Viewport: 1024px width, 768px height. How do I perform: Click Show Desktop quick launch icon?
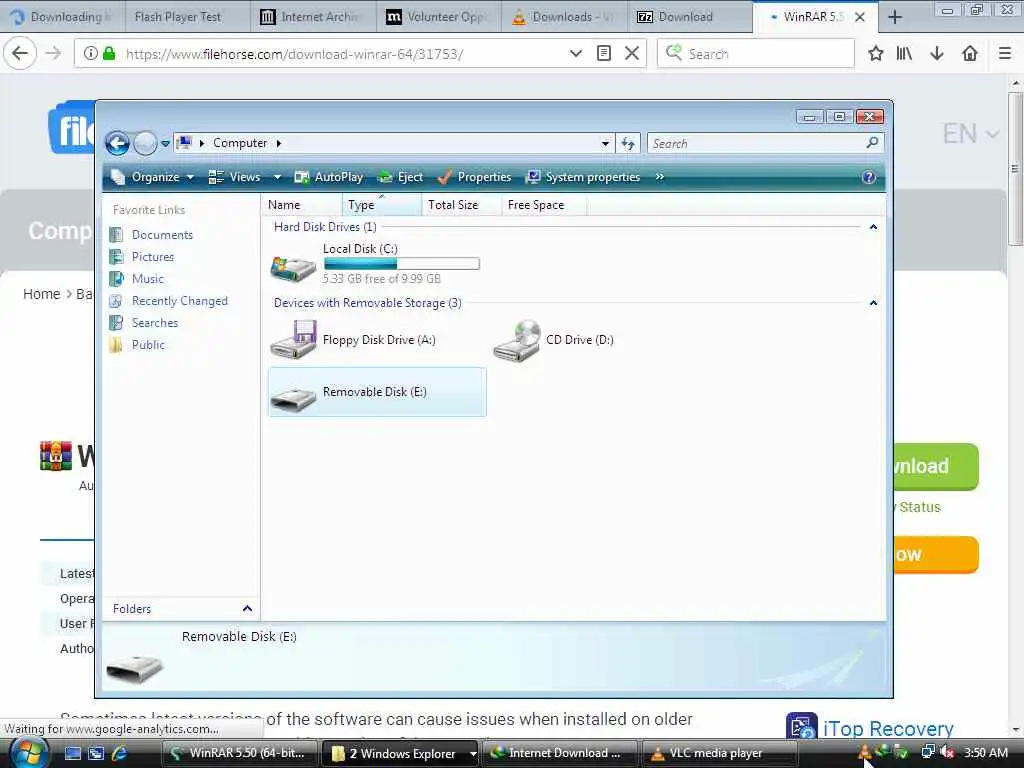pos(73,753)
